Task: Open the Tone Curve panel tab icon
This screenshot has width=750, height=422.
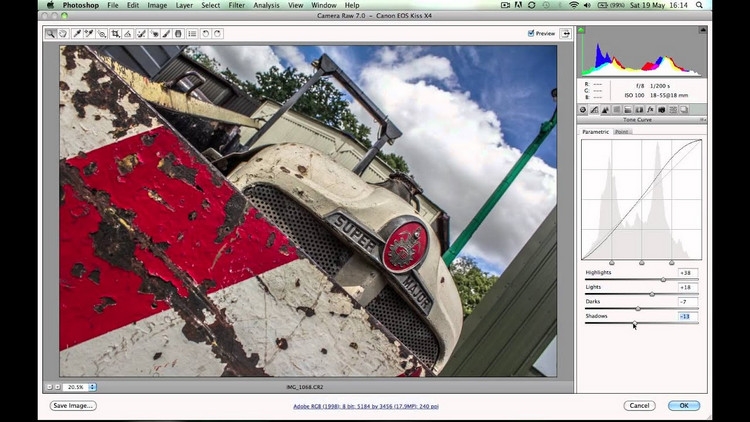Action: [x=594, y=110]
